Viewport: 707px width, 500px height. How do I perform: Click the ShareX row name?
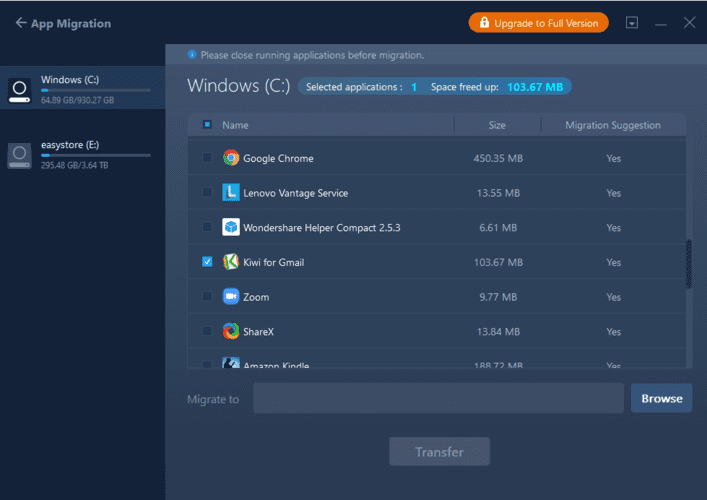click(x=258, y=332)
